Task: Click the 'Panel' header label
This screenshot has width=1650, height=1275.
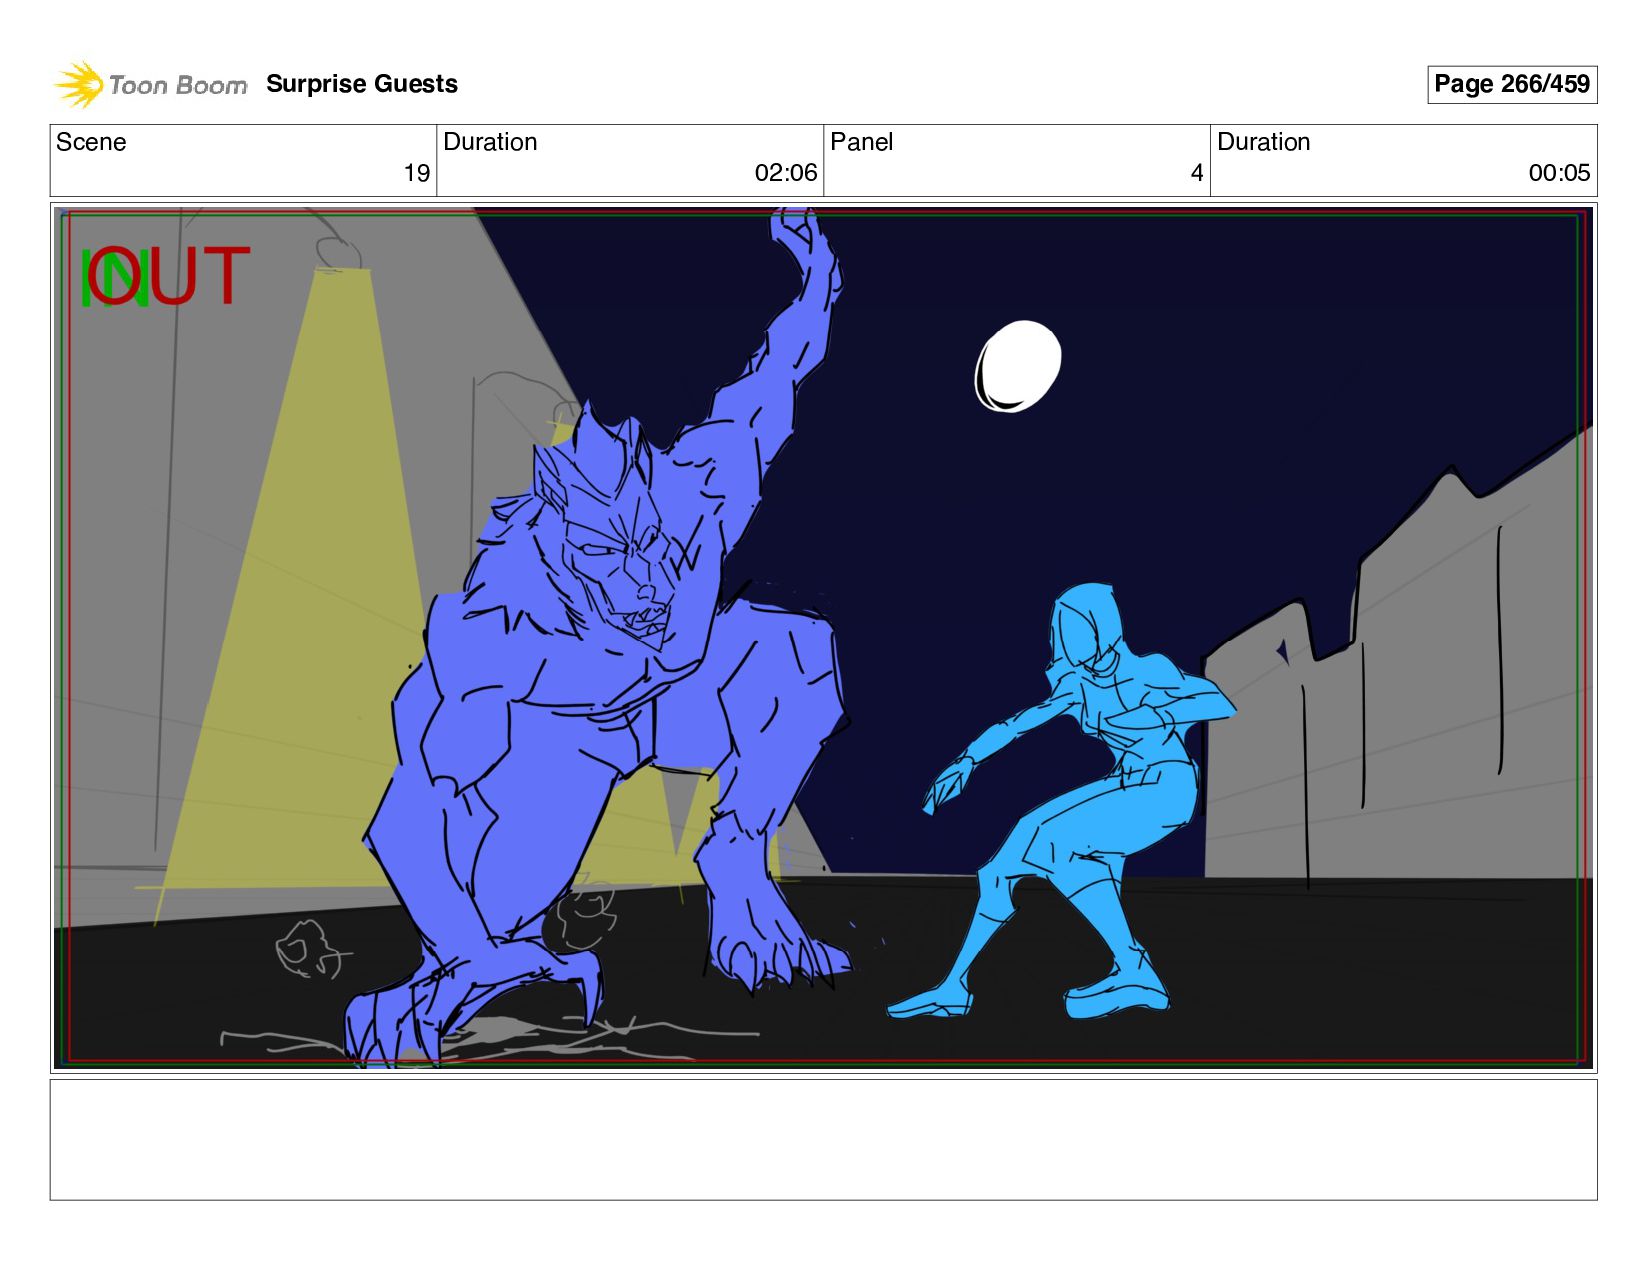Action: [861, 142]
